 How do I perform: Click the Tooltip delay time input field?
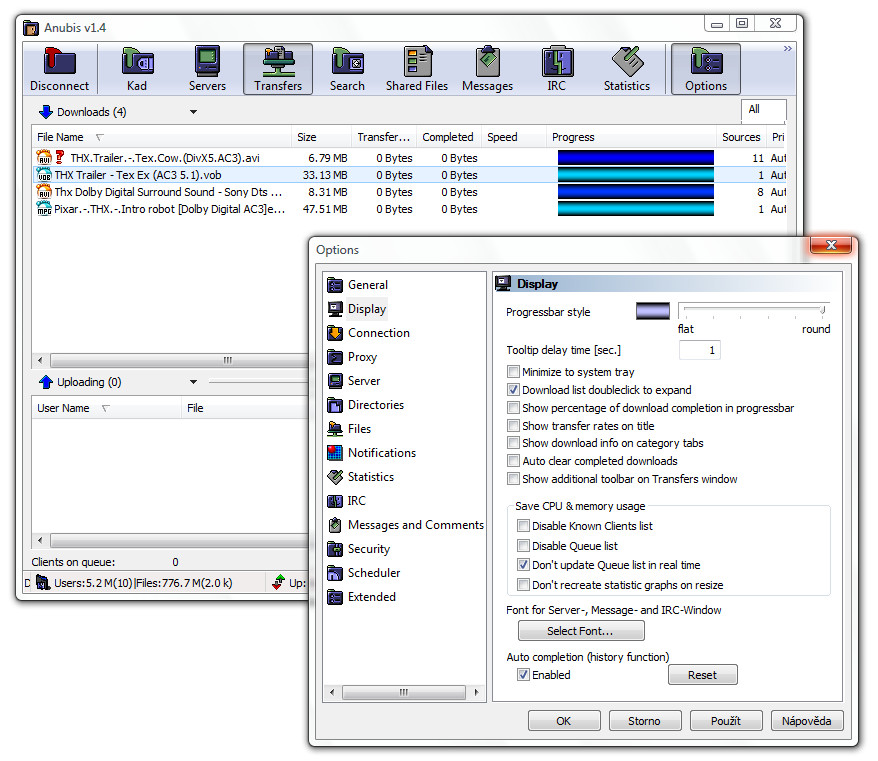tap(699, 351)
